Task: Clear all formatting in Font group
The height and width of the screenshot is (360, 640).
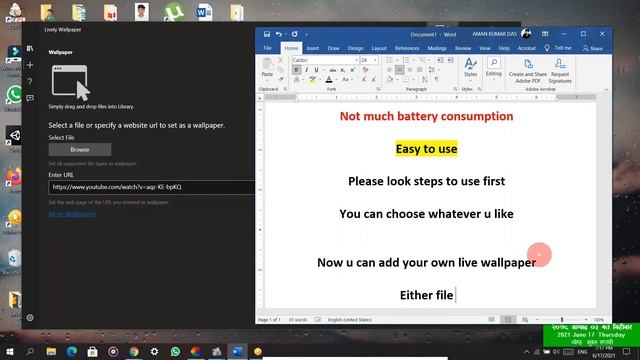Action: pyautogui.click(x=365, y=70)
